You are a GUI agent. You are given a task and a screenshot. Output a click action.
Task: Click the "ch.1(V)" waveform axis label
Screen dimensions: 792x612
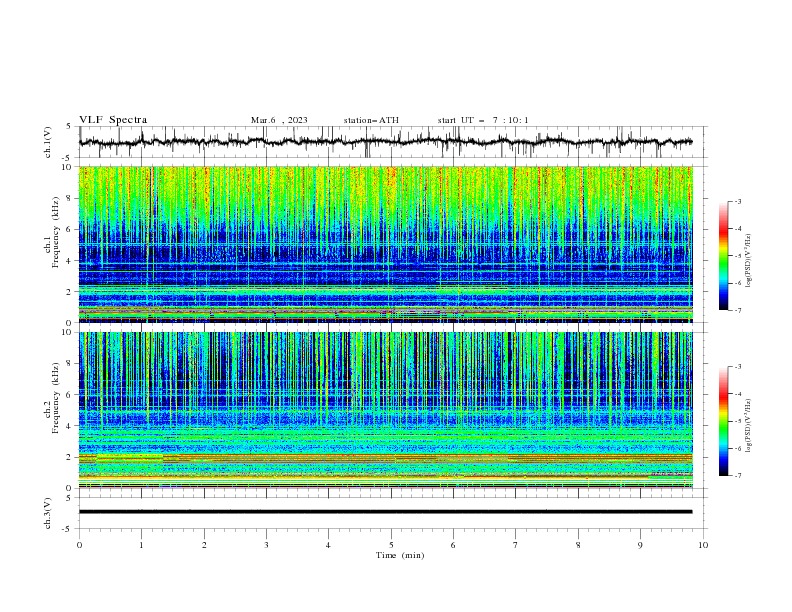48,142
